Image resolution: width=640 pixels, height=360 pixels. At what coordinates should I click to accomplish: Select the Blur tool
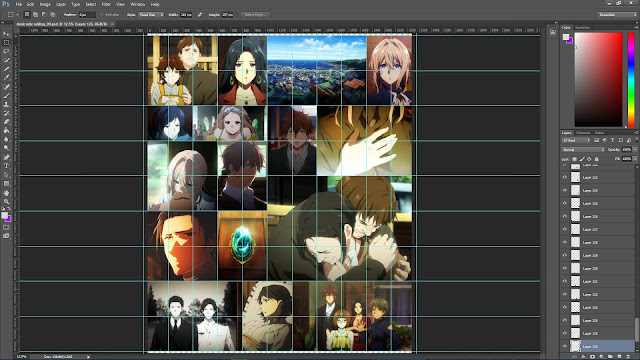coord(6,139)
